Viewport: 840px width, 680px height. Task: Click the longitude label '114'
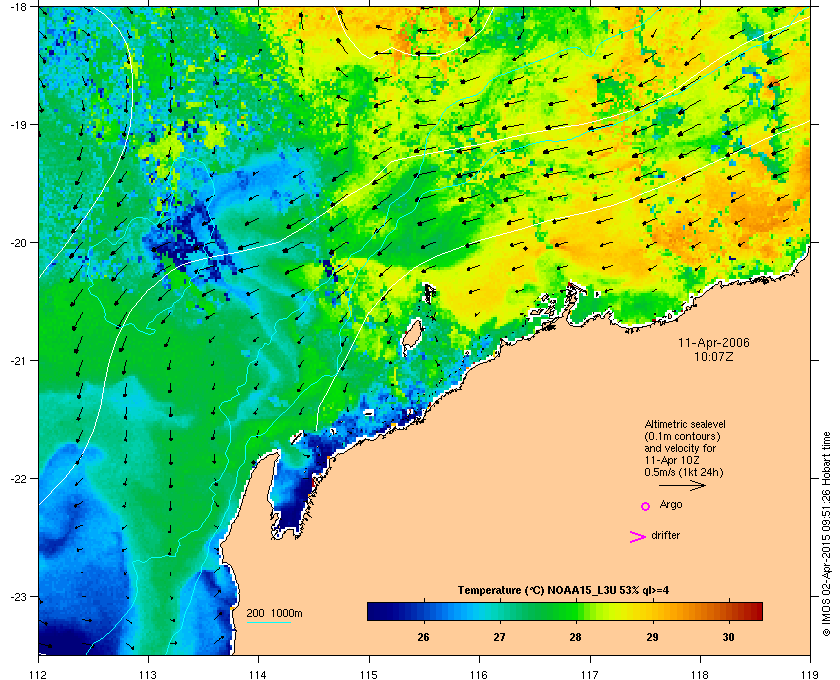click(259, 675)
